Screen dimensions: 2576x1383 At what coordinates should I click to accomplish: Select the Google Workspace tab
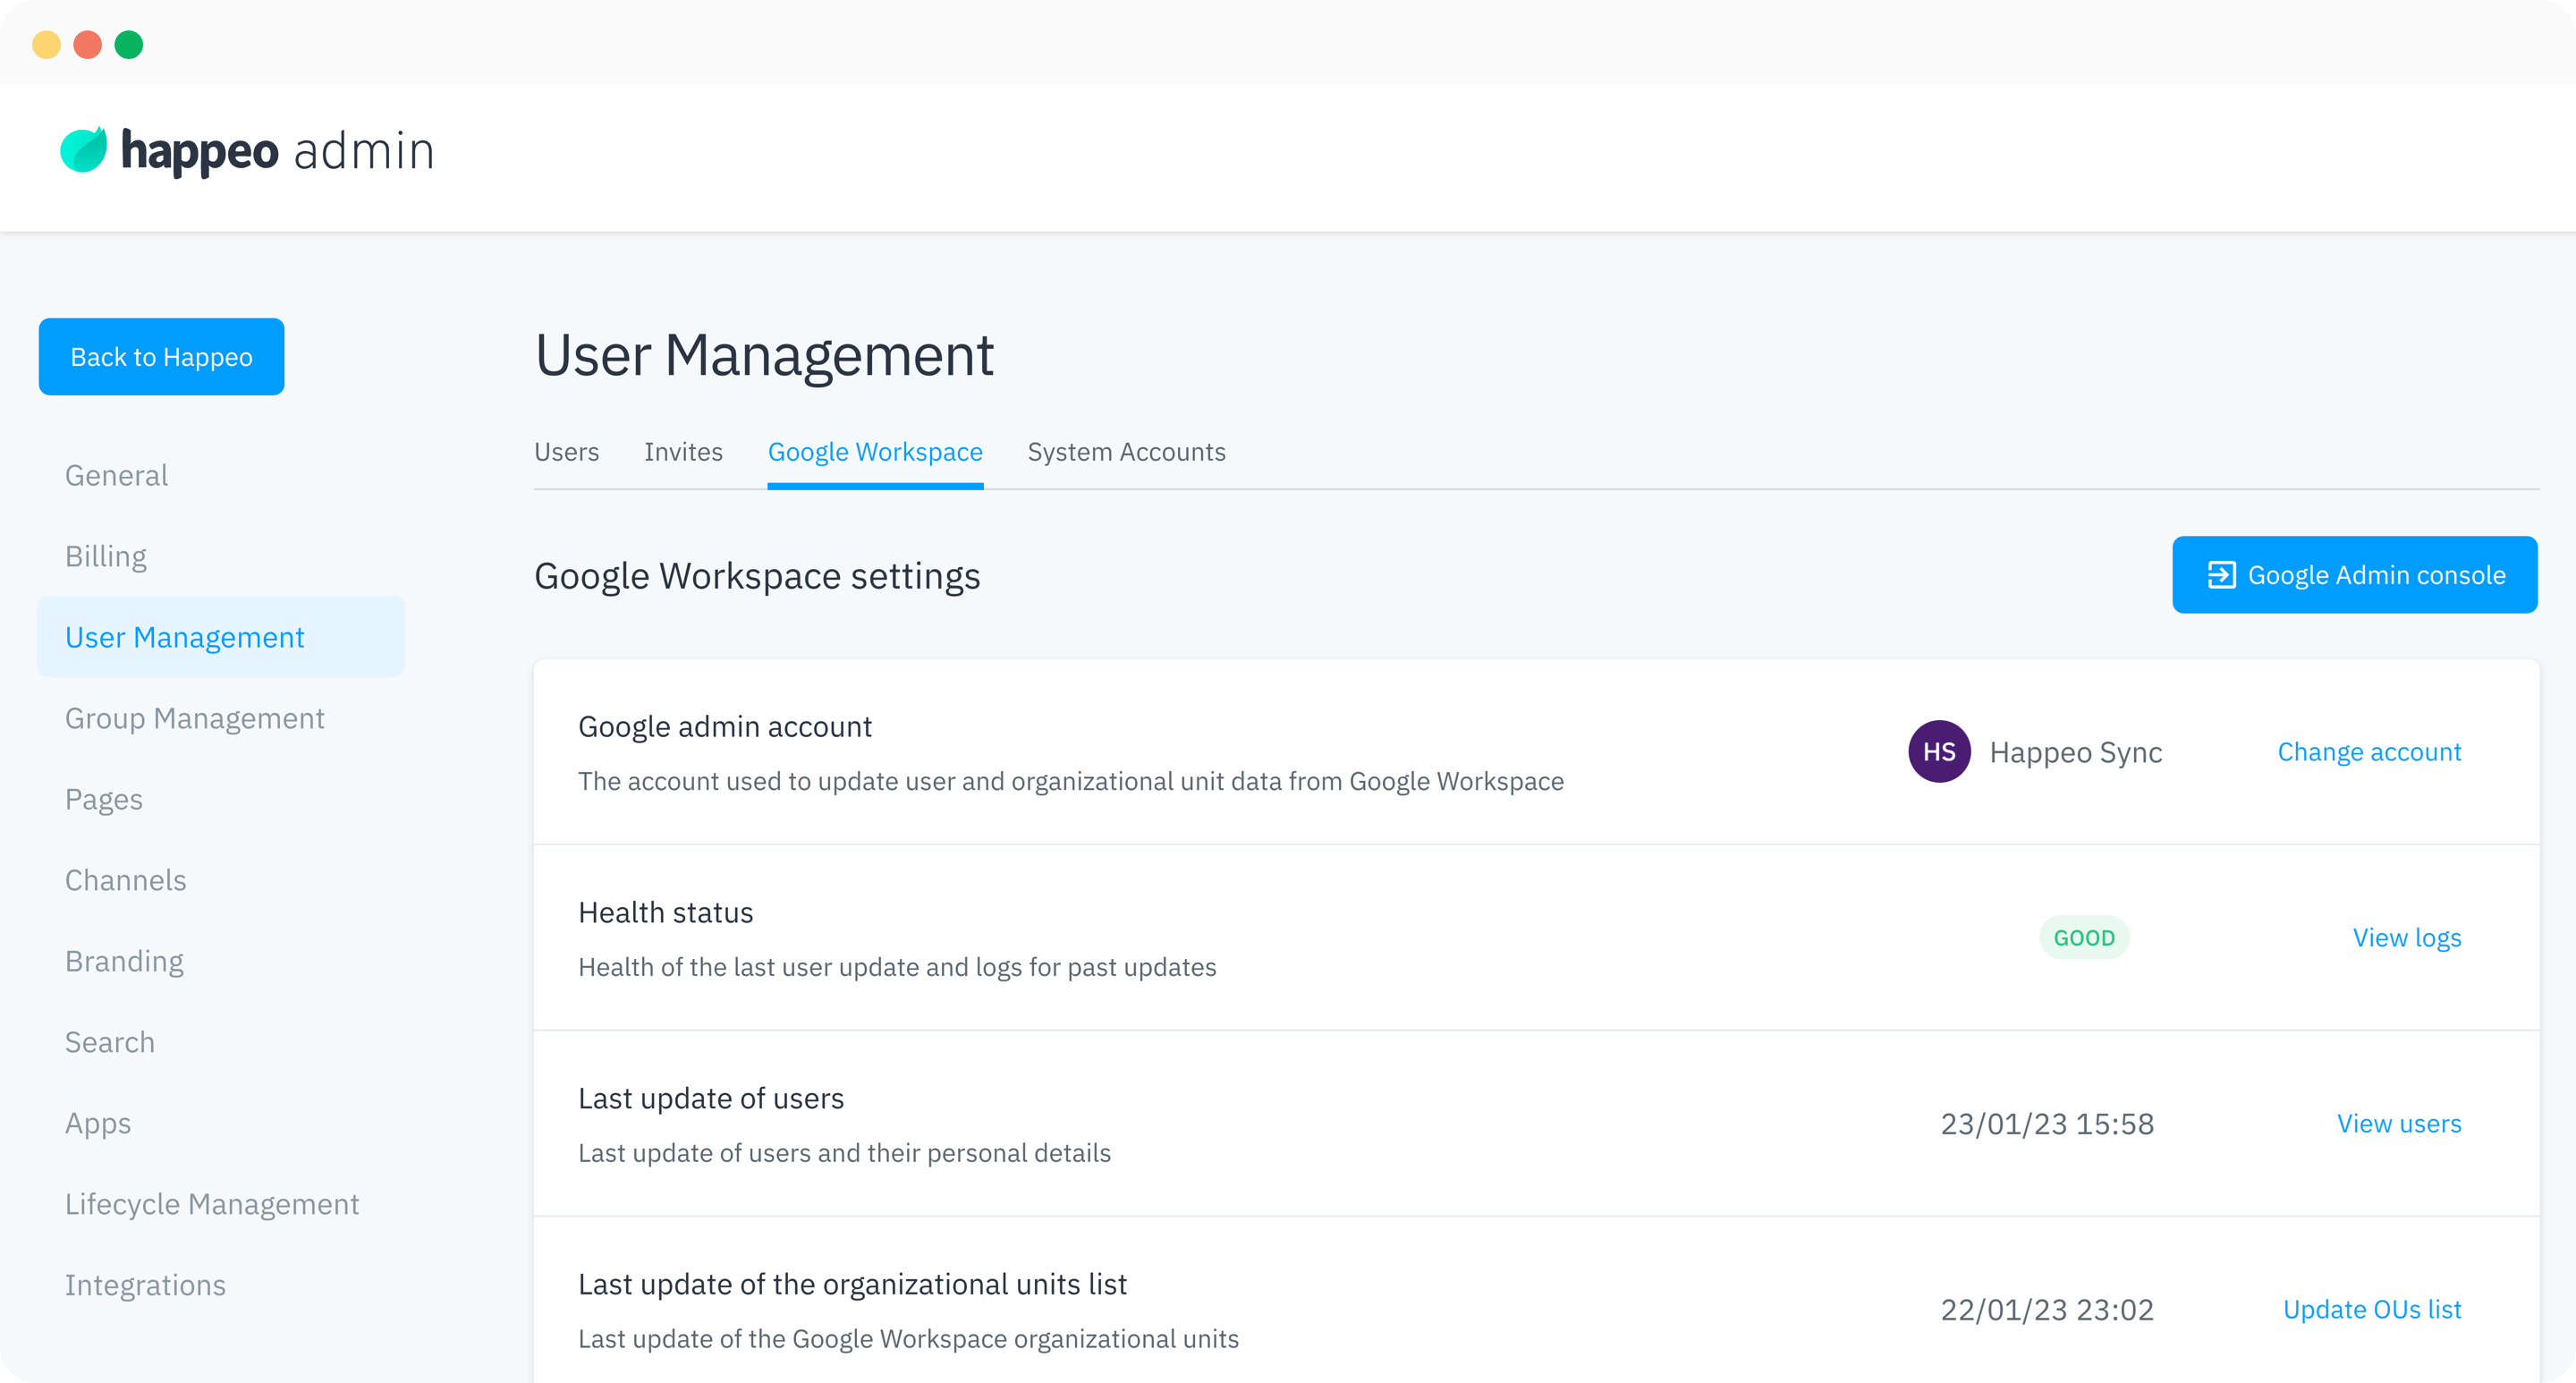point(874,452)
